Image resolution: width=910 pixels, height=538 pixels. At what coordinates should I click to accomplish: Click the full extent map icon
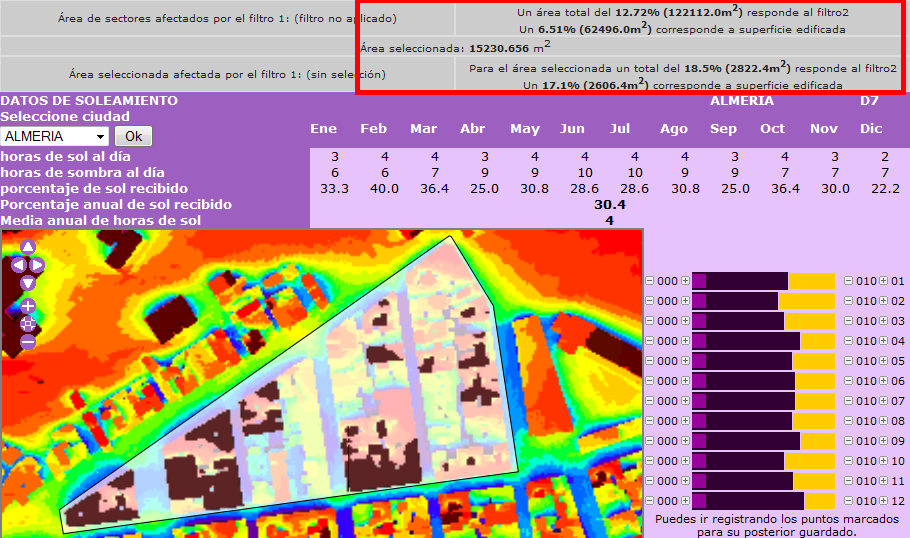coord(28,323)
